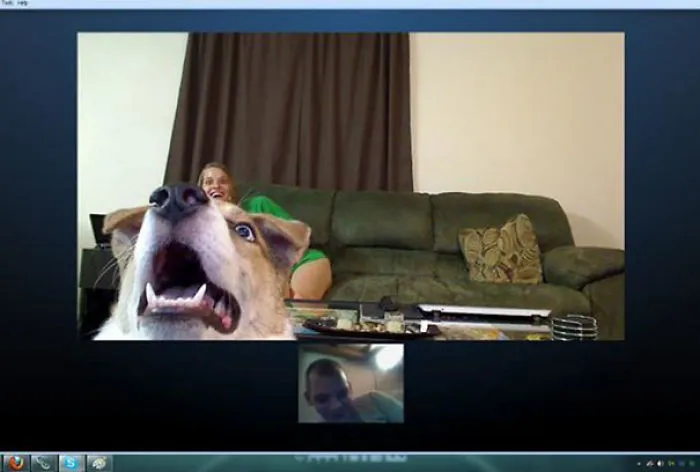Viewport: 700px width, 472px height.
Task: Select the self-view video thumbnail
Action: [x=351, y=383]
